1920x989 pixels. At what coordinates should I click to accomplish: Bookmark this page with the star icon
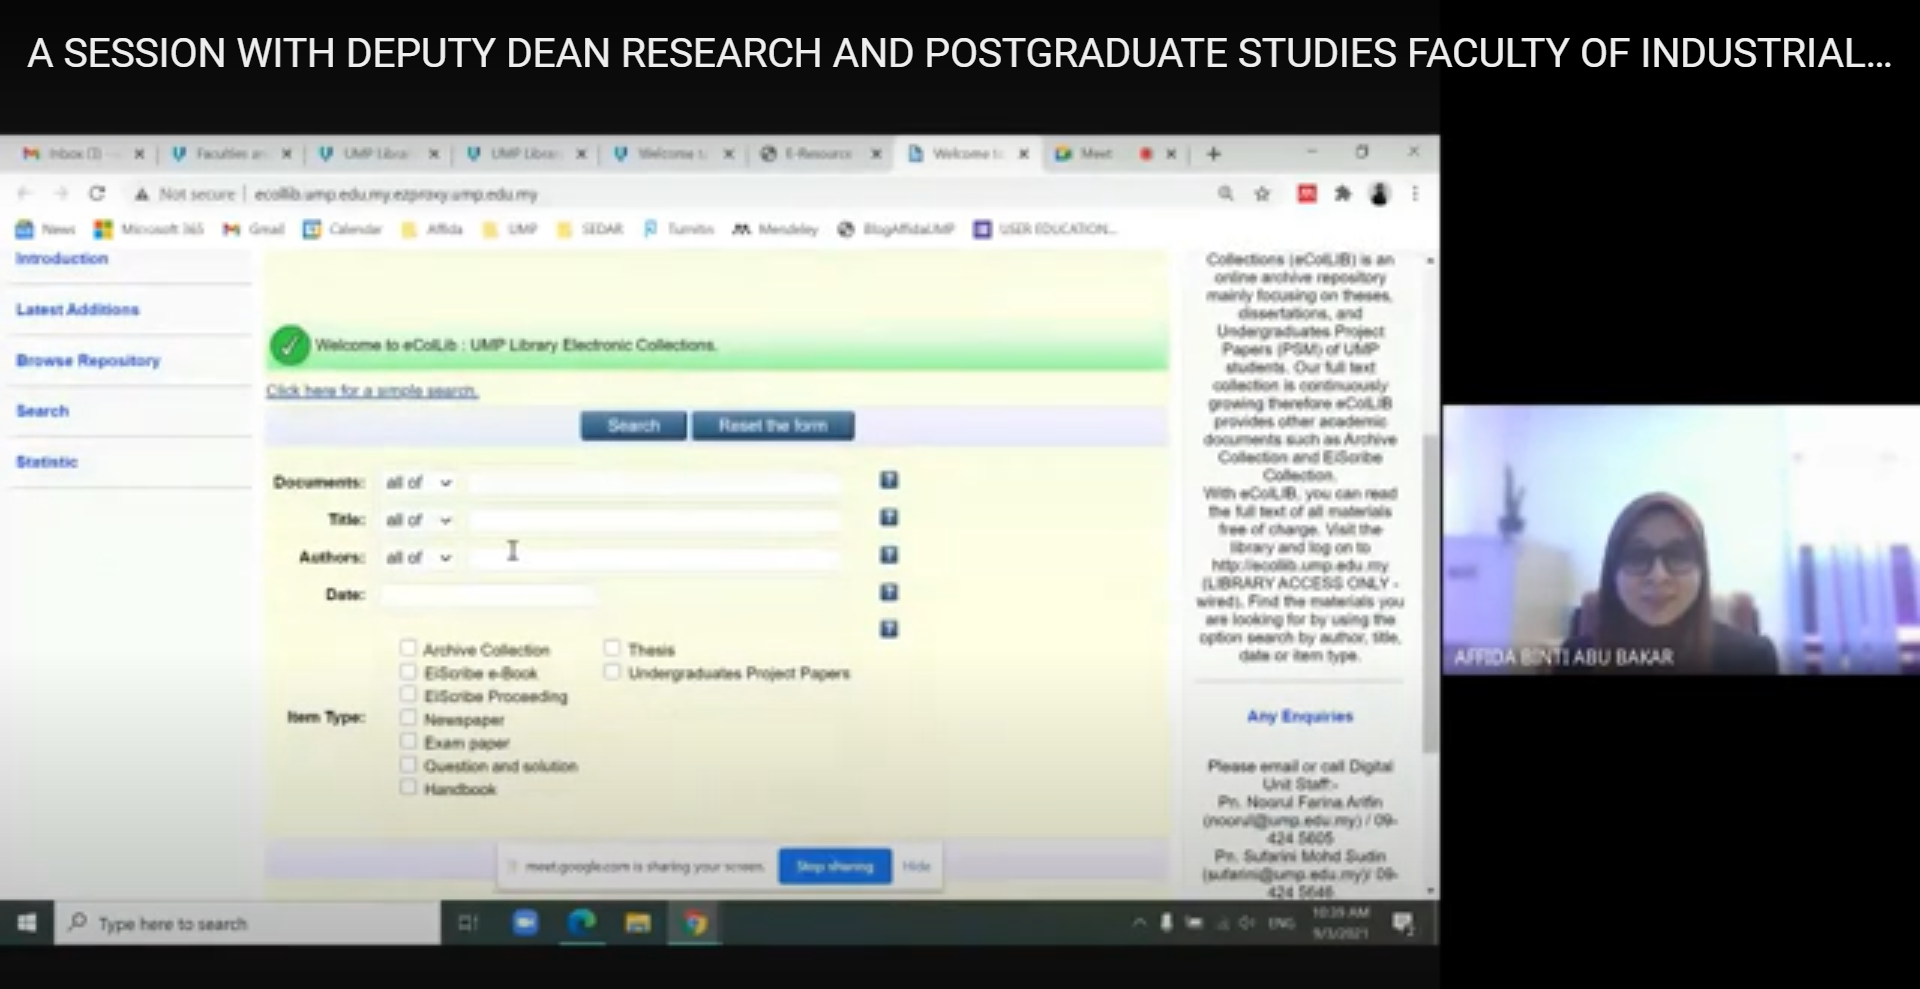point(1262,194)
